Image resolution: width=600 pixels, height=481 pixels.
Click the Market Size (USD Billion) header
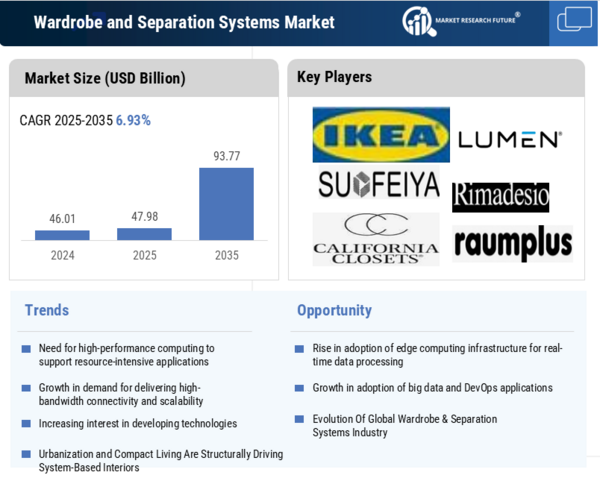105,78
